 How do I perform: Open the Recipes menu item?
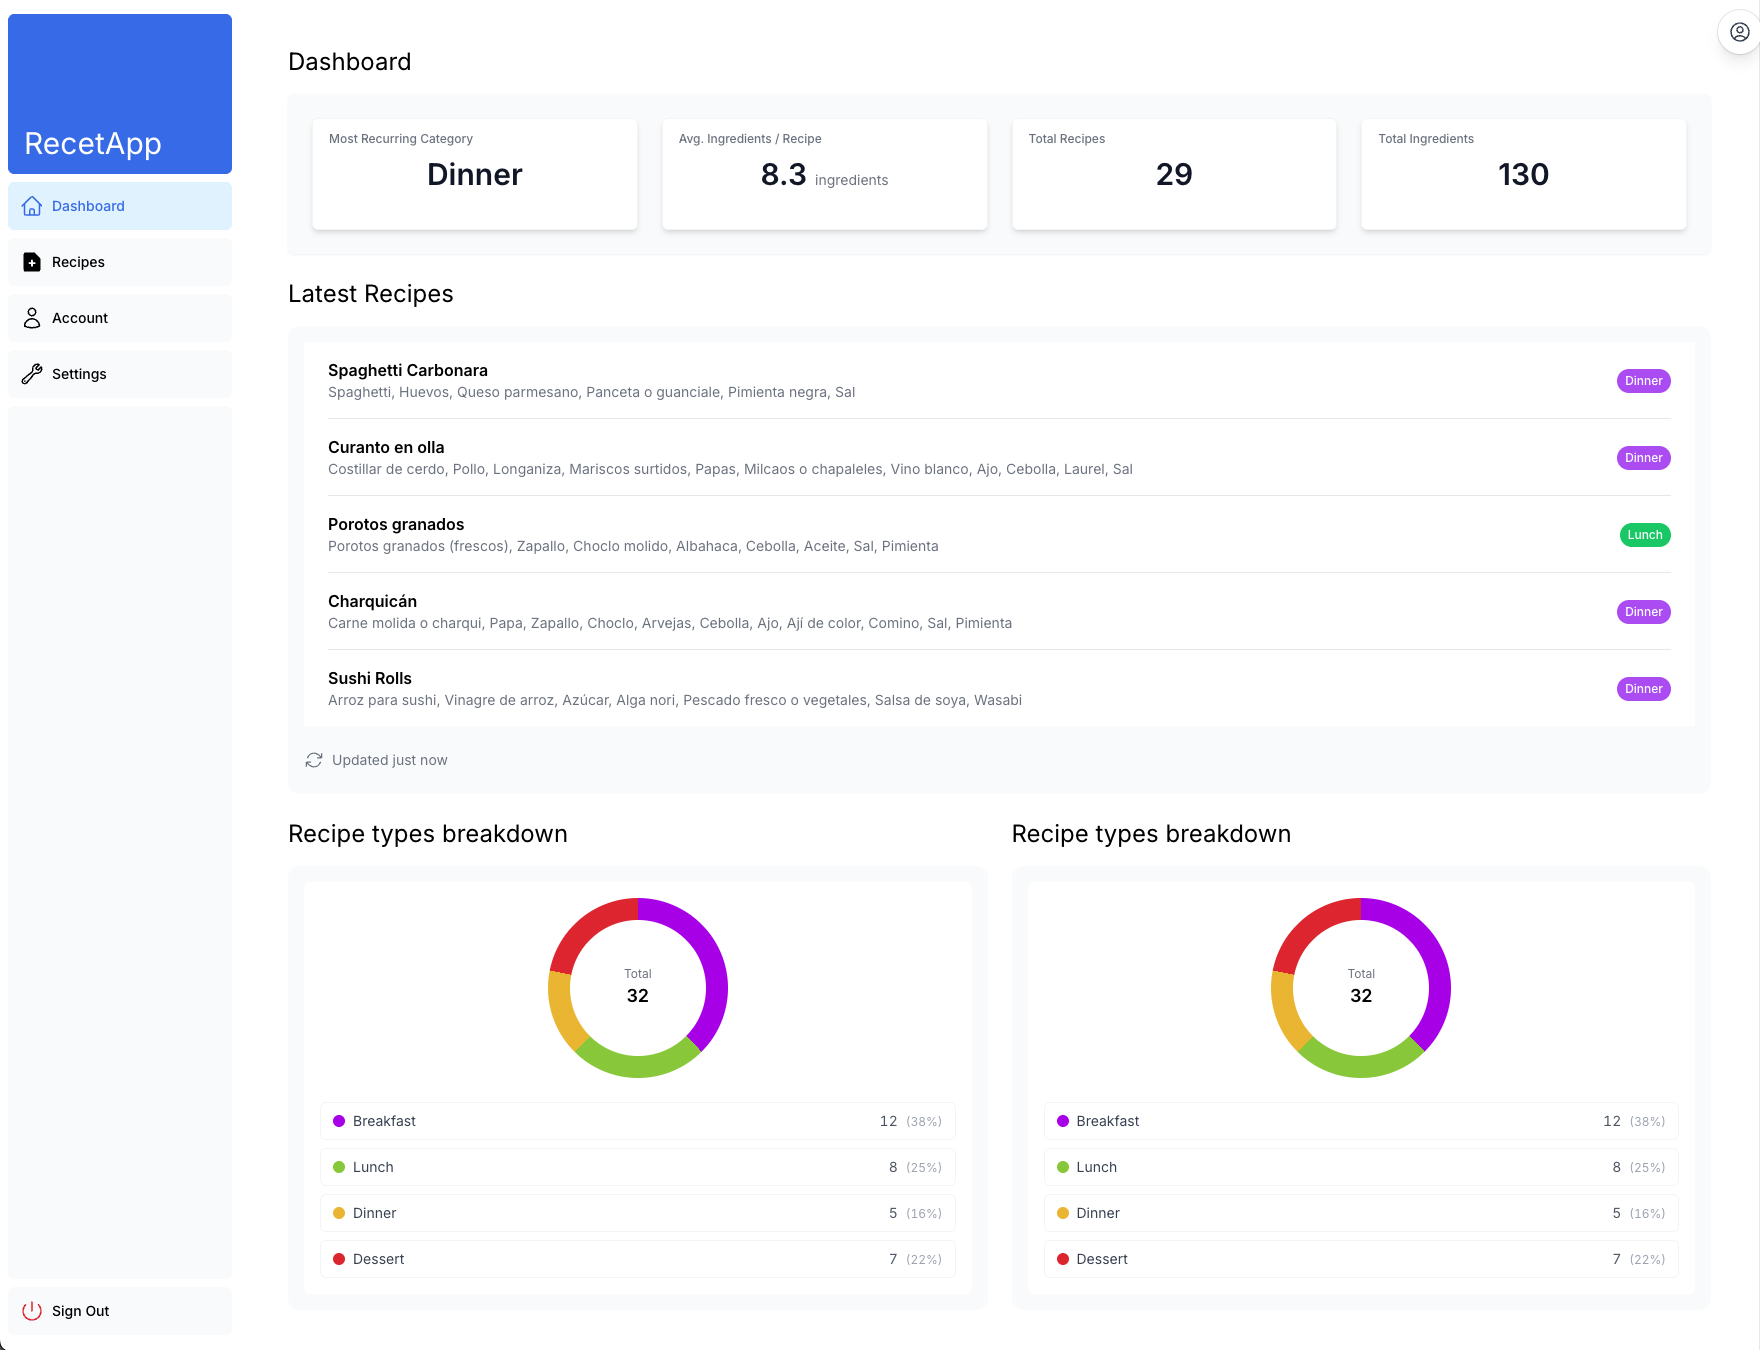coord(120,262)
